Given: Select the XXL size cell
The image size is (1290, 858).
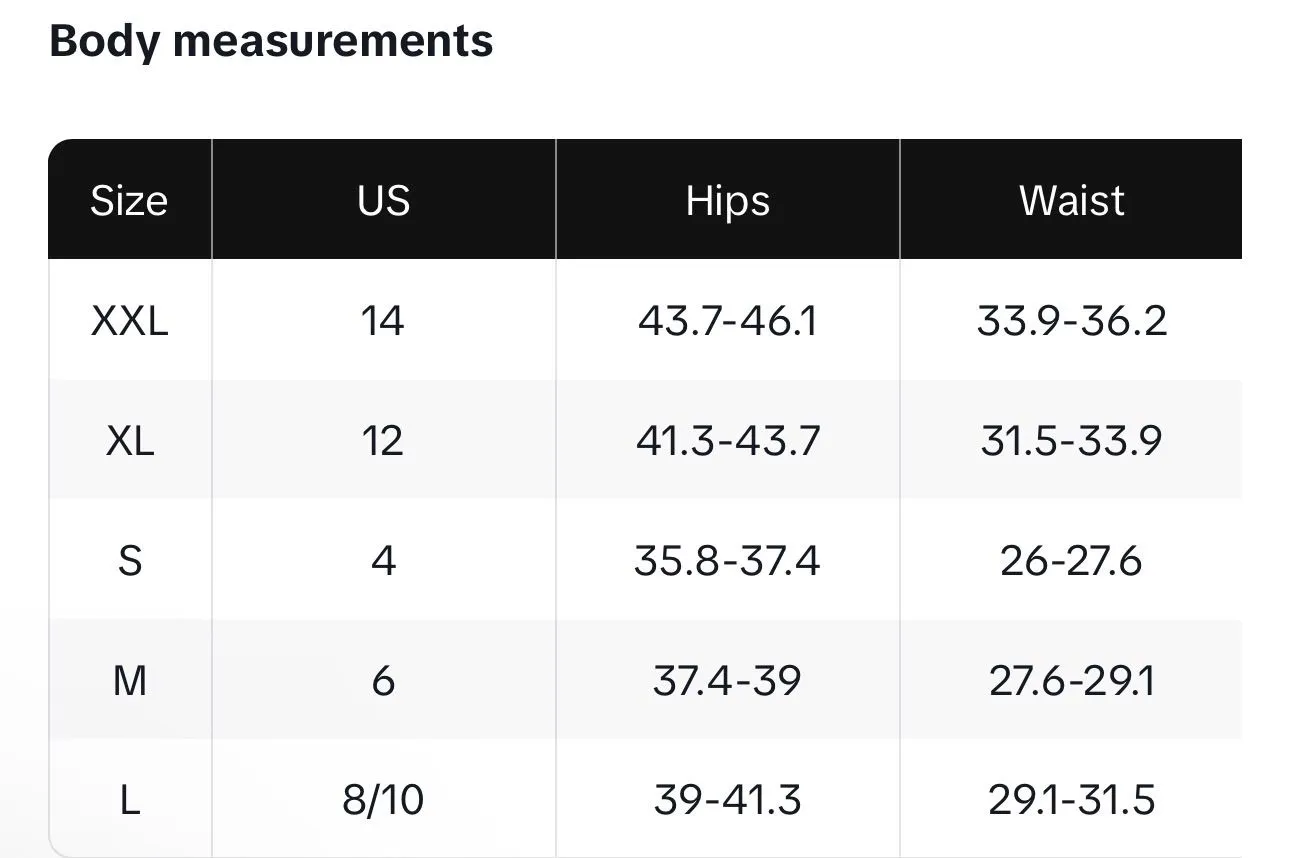Looking at the screenshot, I should (x=130, y=320).
